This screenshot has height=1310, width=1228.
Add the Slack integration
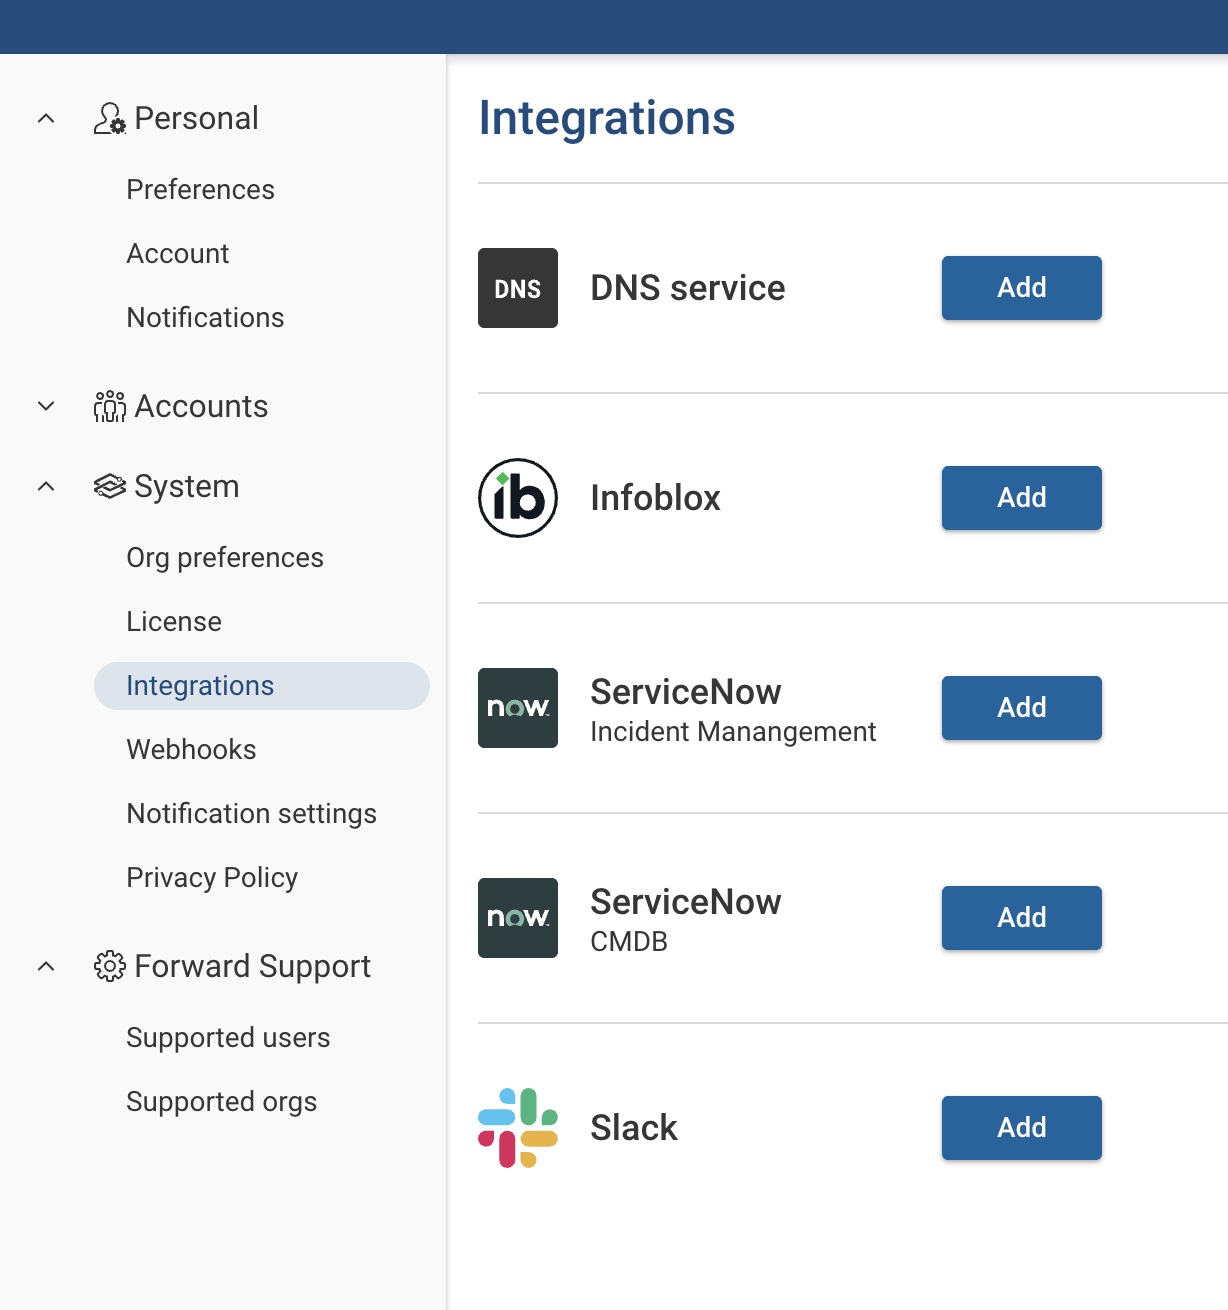pos(1021,1127)
